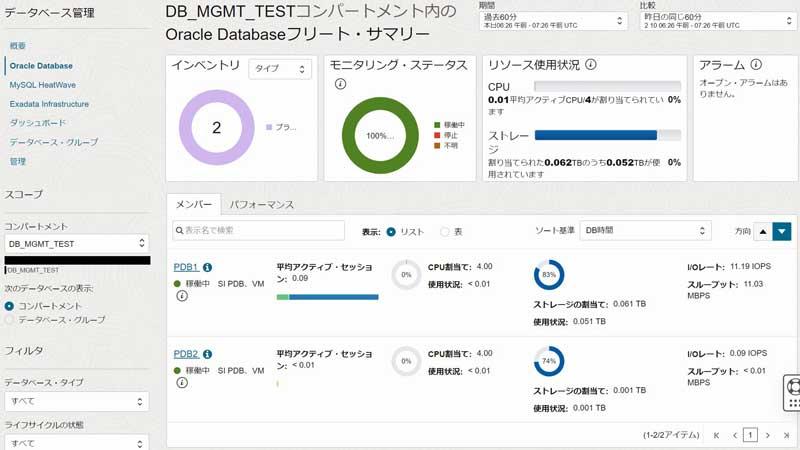Open ライフサイクルの状態 filter dropdown
The height and width of the screenshot is (450, 800).
[x=77, y=443]
